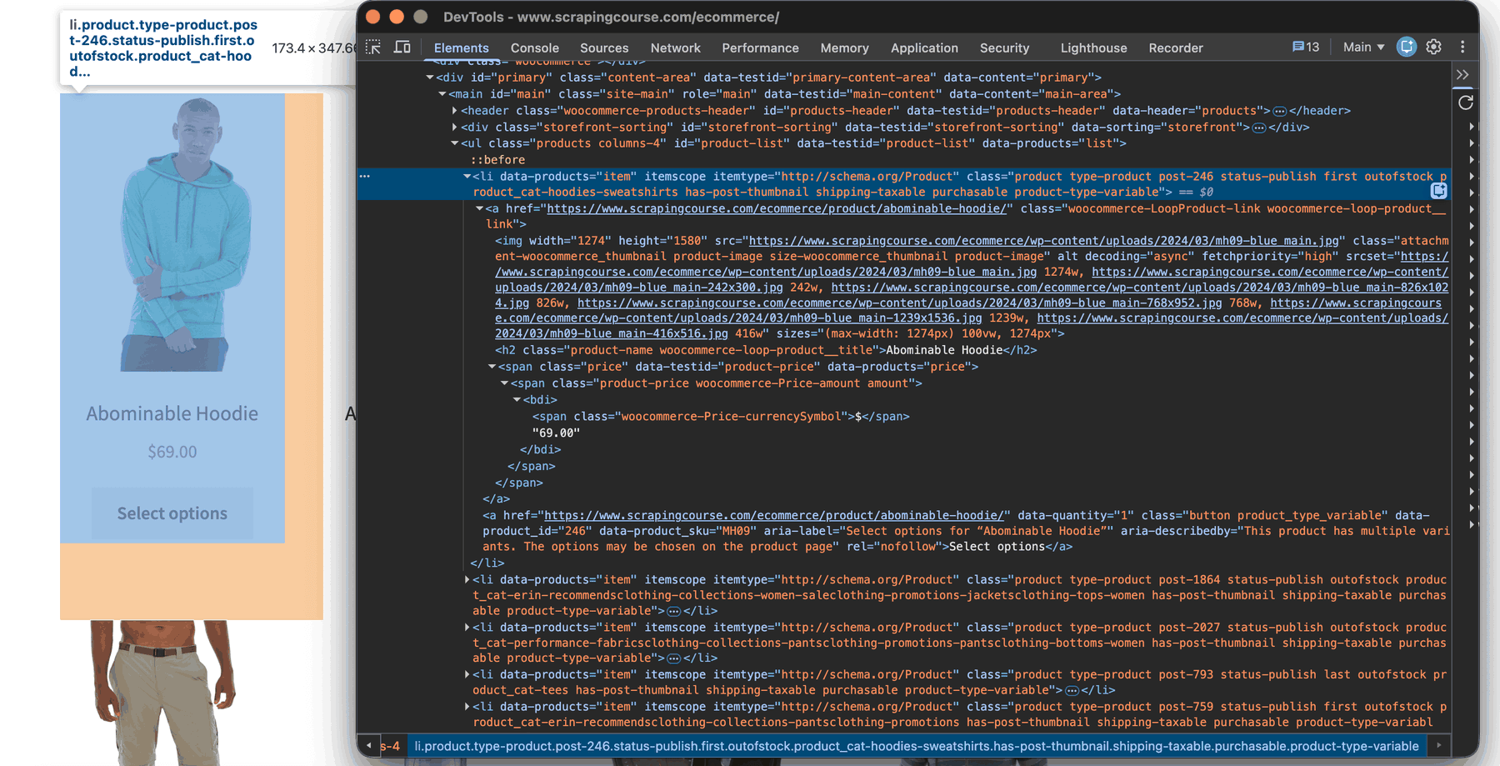The height and width of the screenshot is (766, 1500).
Task: Select the "69.00" text node
Action: [556, 432]
